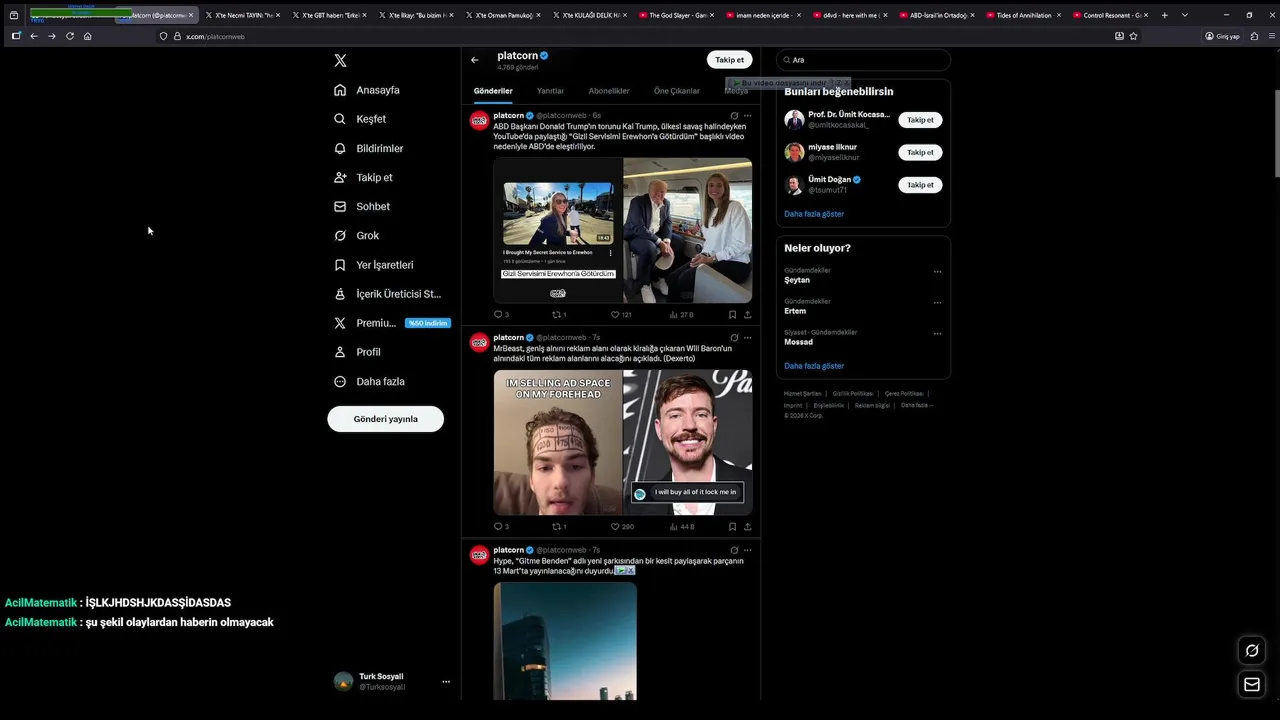This screenshot has height=720, width=1280.
Task: Open Premium with the %50 indirim badge
Action: pyautogui.click(x=391, y=323)
